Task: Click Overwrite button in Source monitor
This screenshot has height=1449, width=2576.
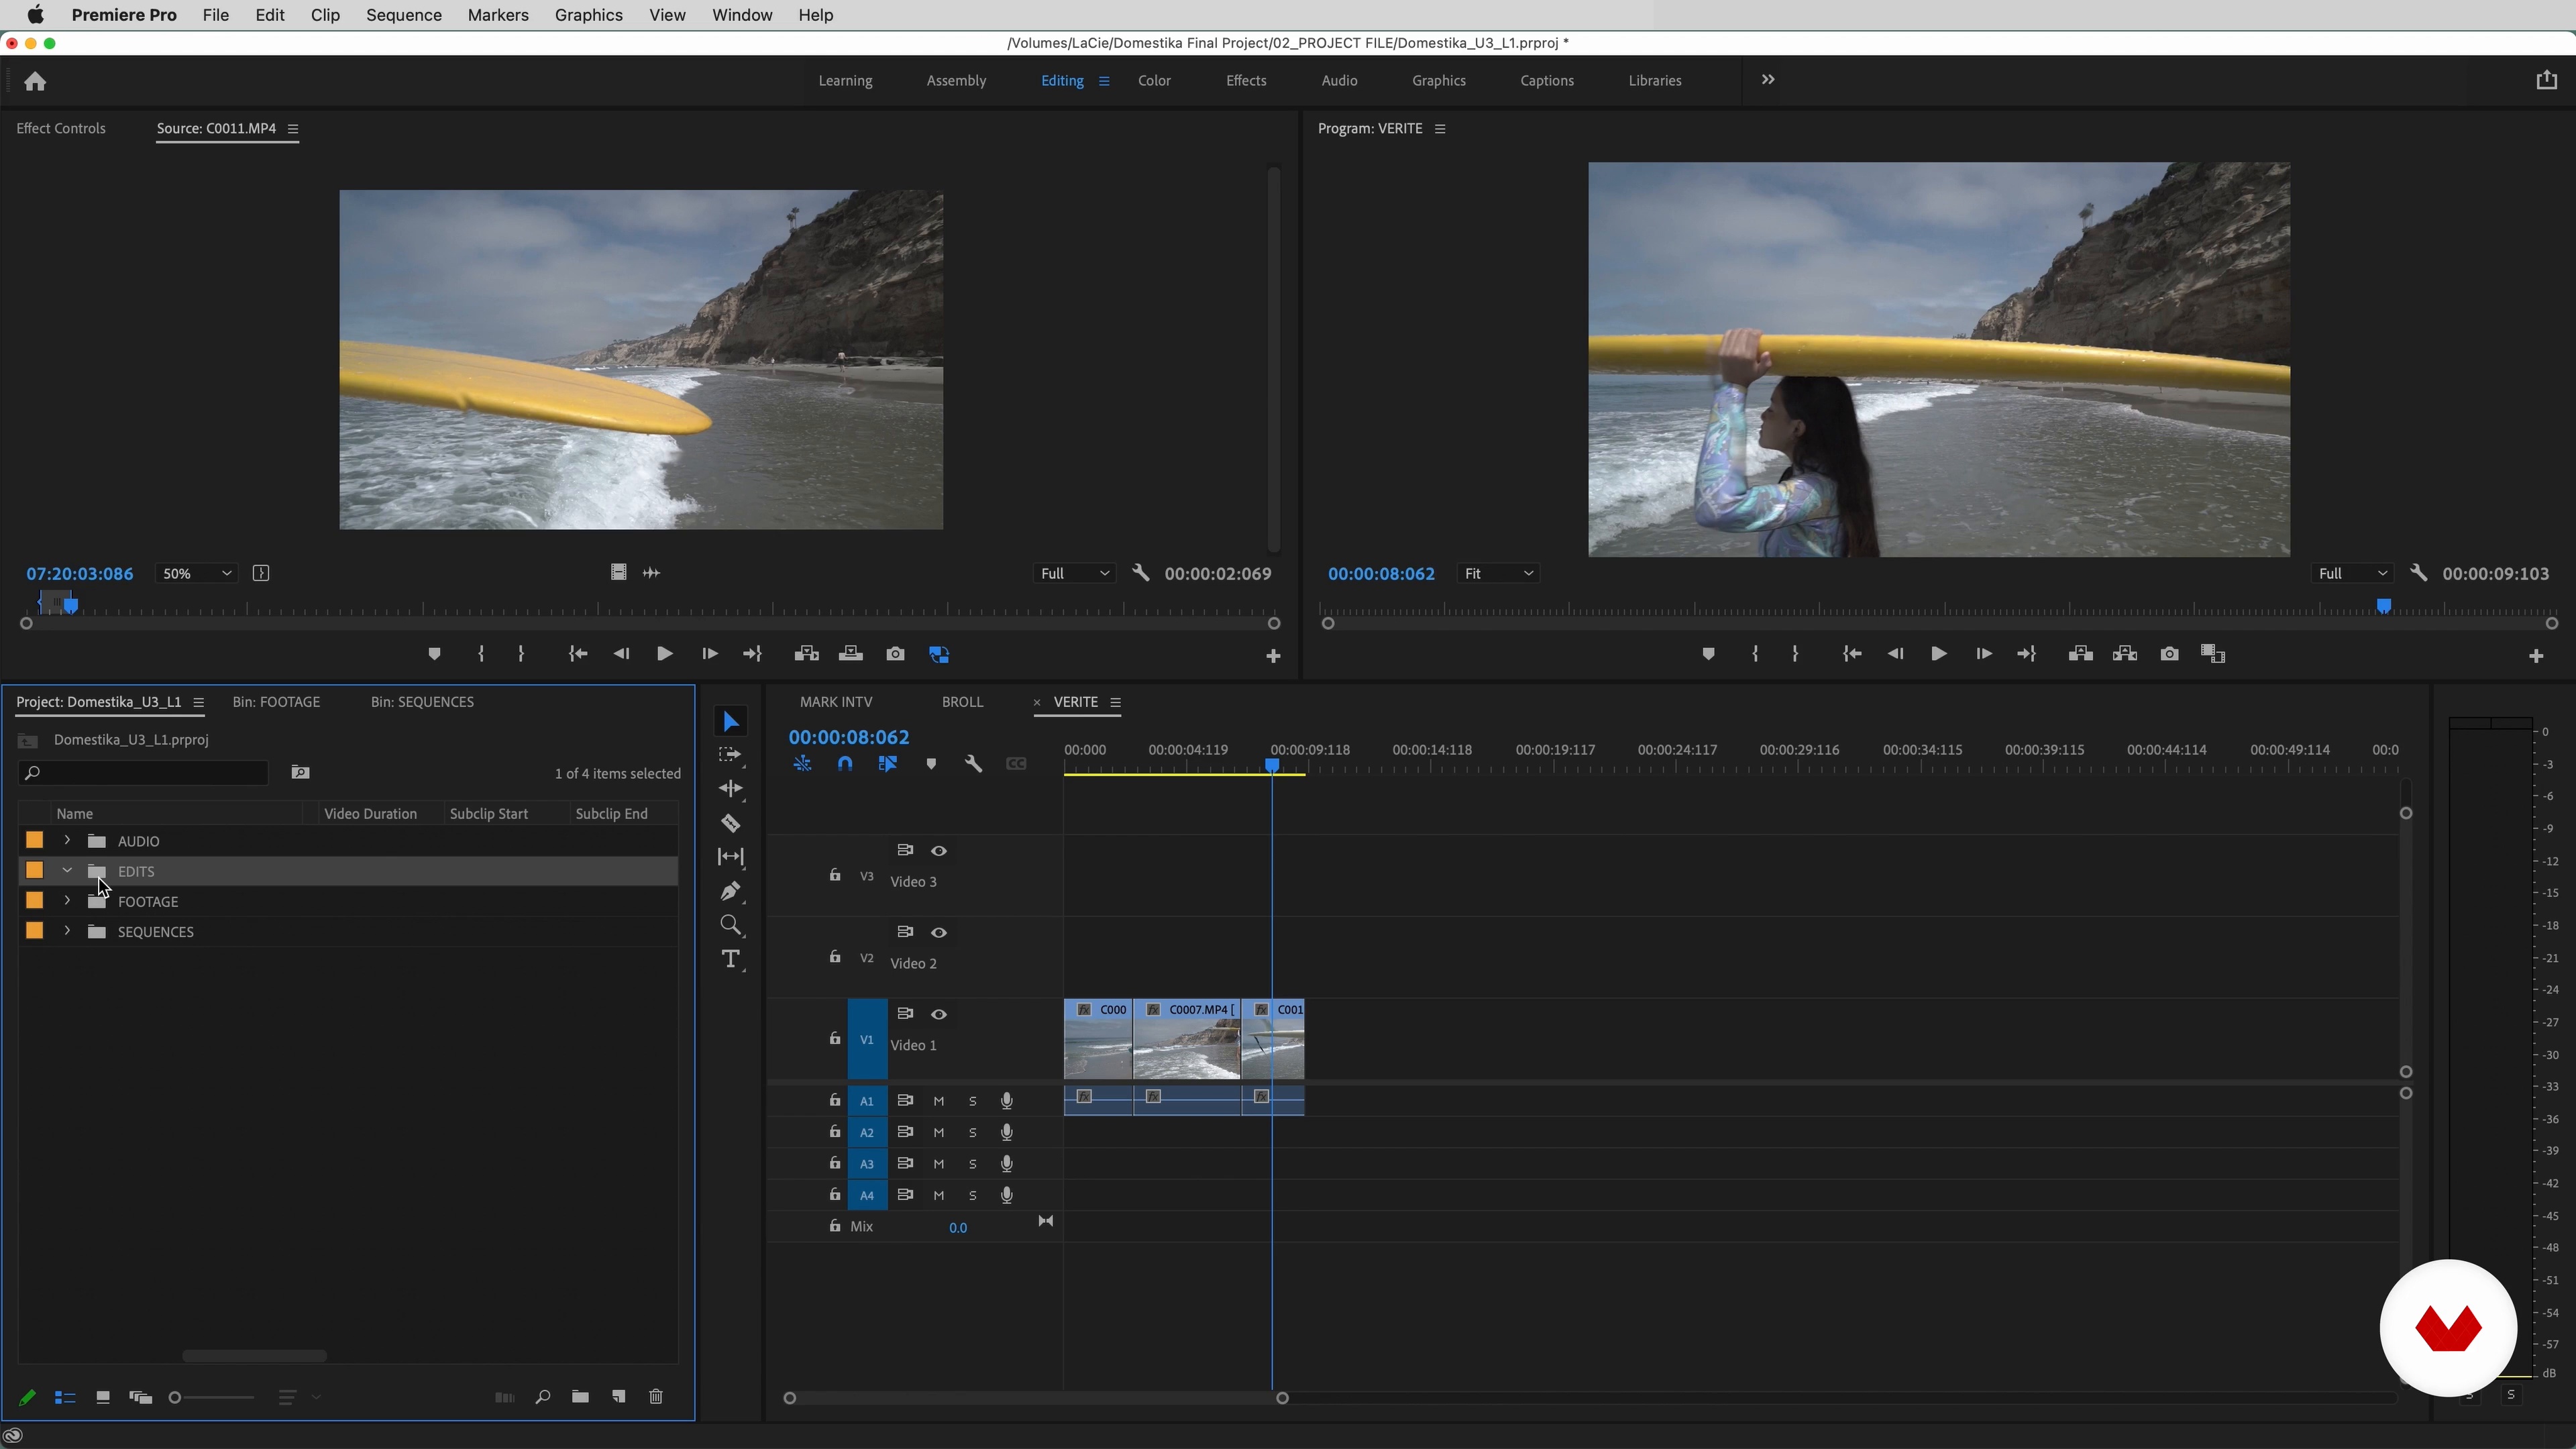Action: pyautogui.click(x=851, y=654)
